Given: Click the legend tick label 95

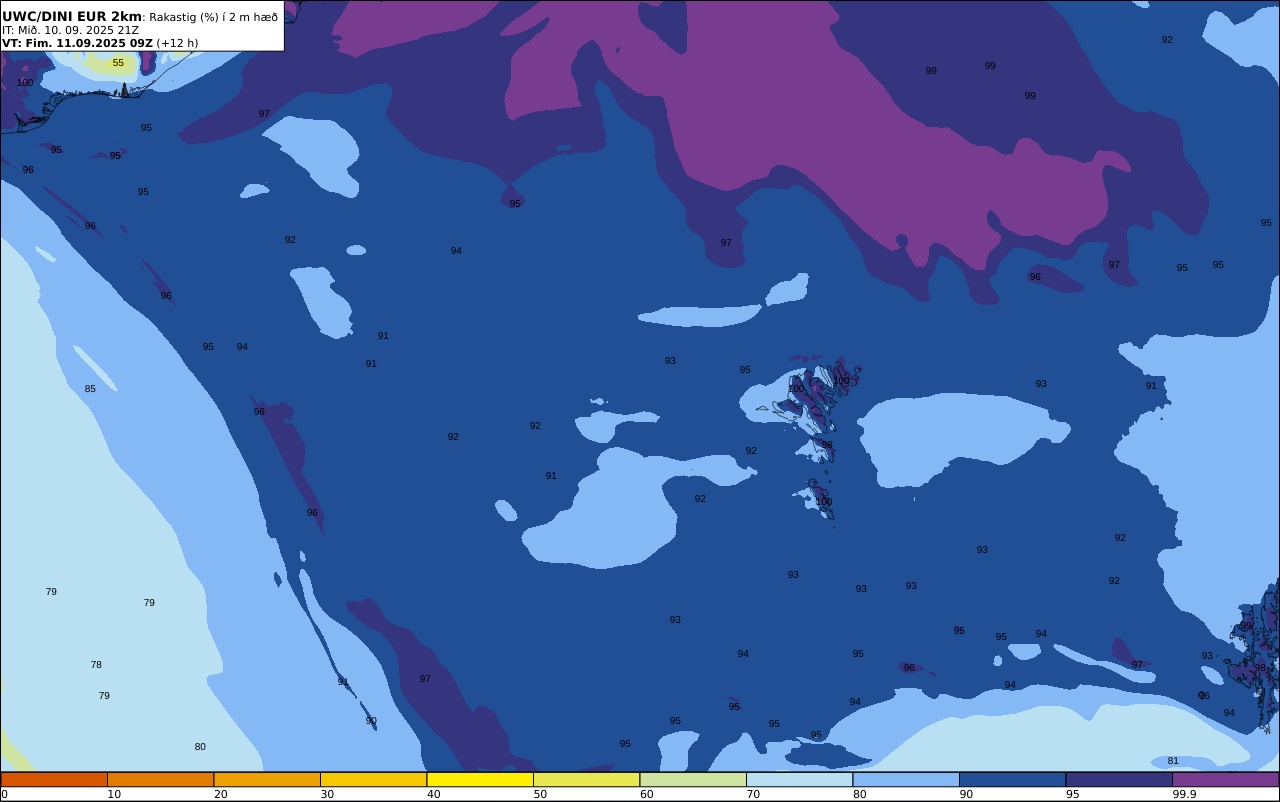Looking at the screenshot, I should pyautogui.click(x=1072, y=794).
